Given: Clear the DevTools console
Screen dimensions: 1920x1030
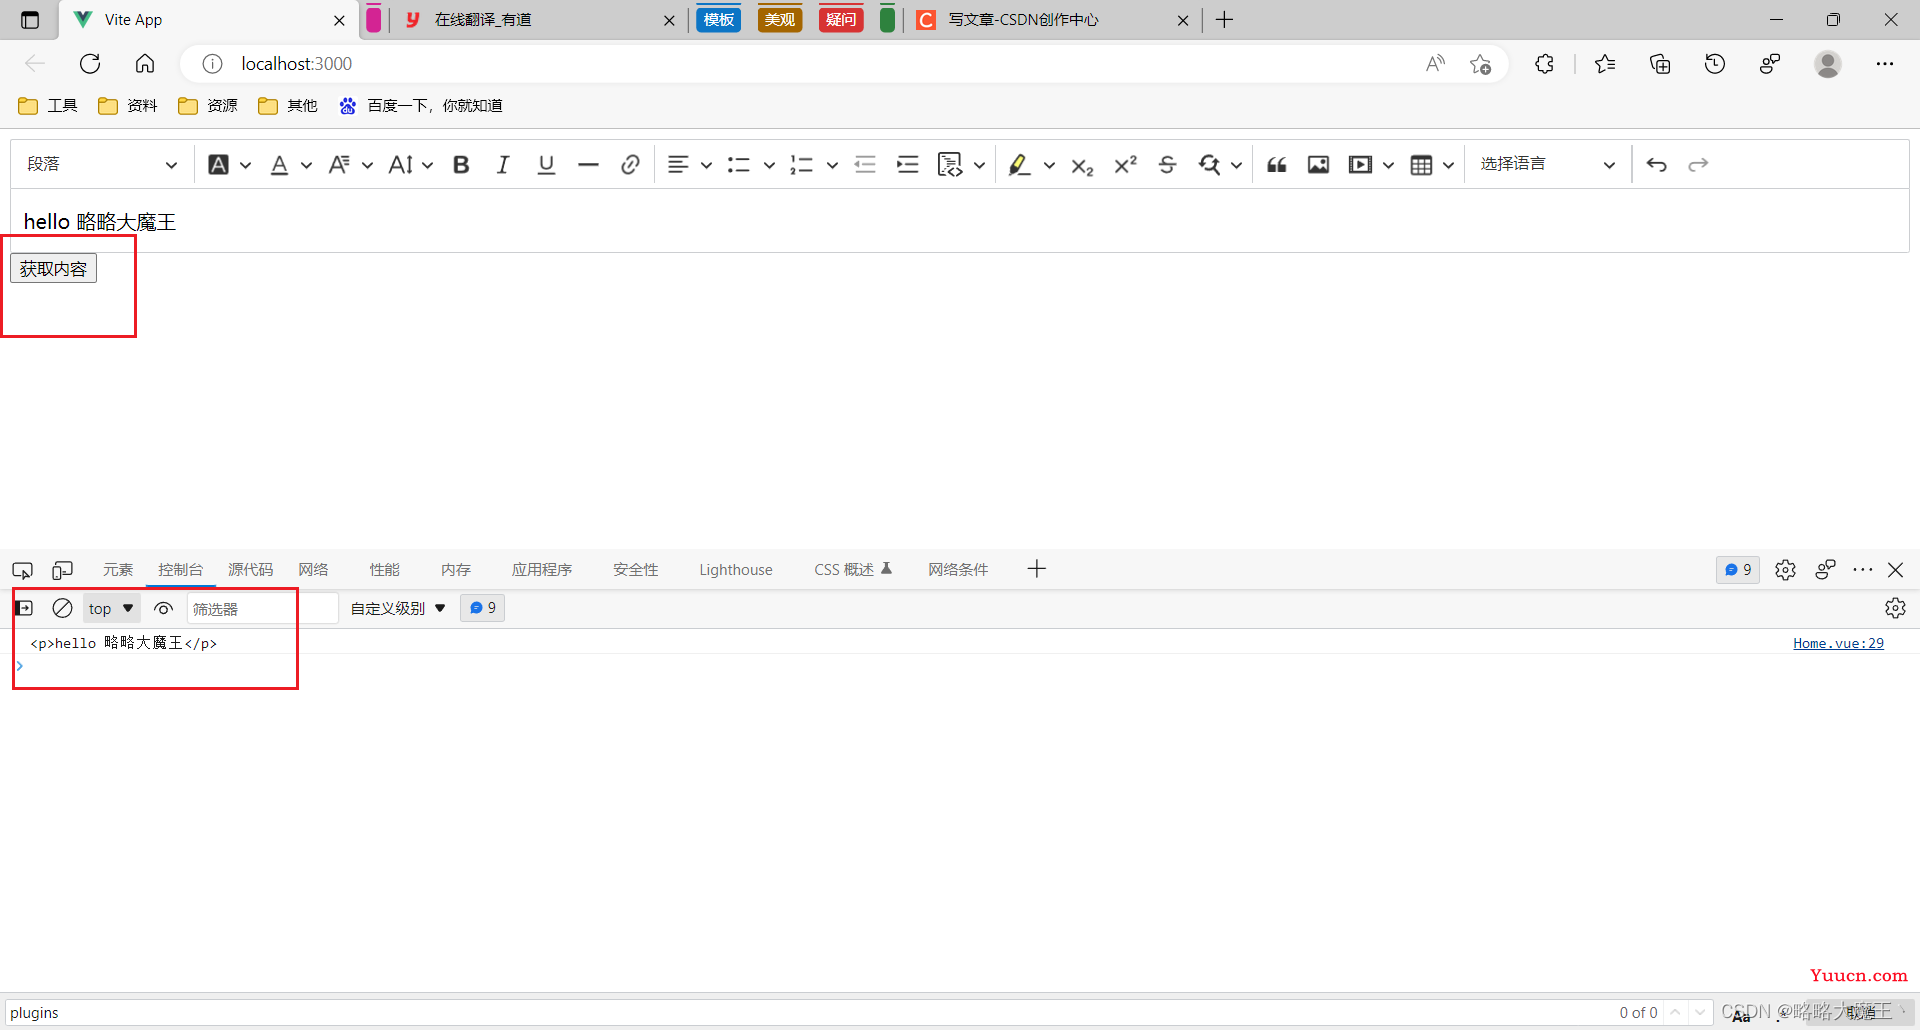Looking at the screenshot, I should pyautogui.click(x=62, y=608).
